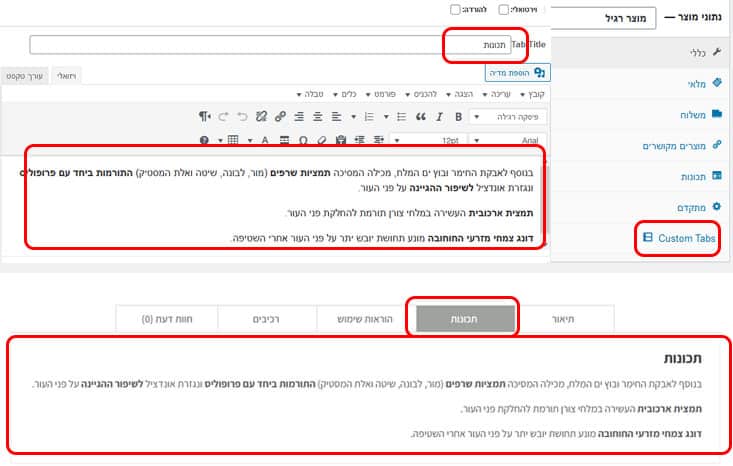Expand numbered list style arrow
This screenshot has width=733, height=466.
coord(353,117)
